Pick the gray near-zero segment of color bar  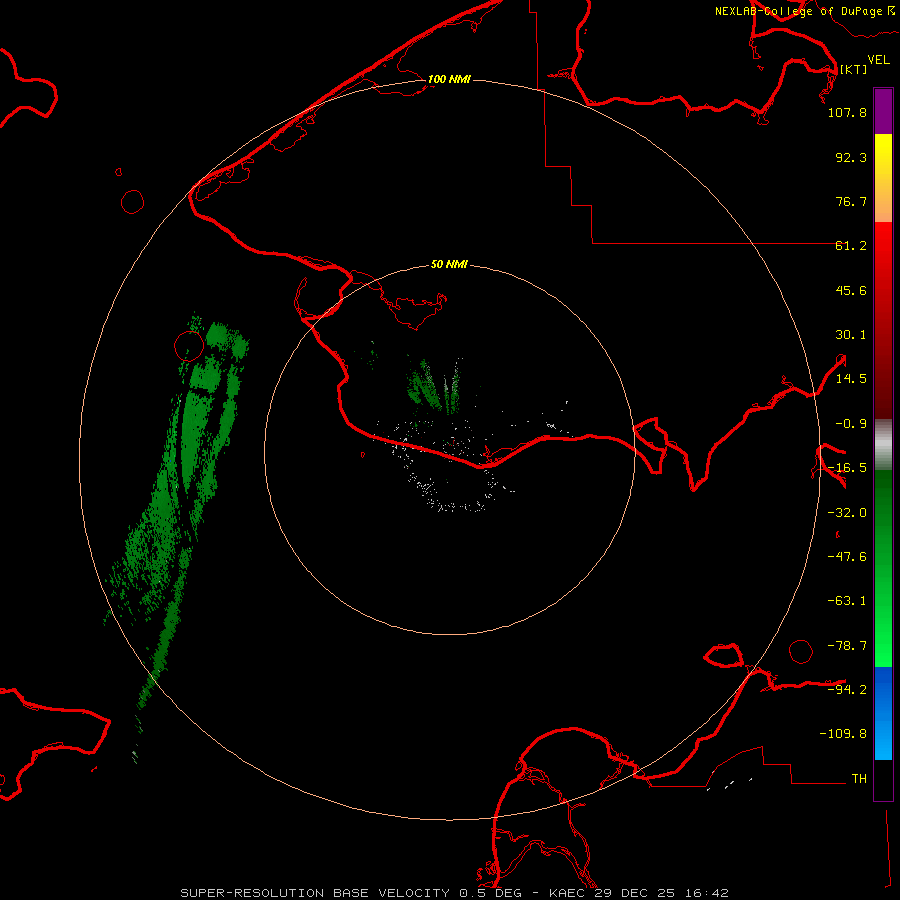click(883, 445)
